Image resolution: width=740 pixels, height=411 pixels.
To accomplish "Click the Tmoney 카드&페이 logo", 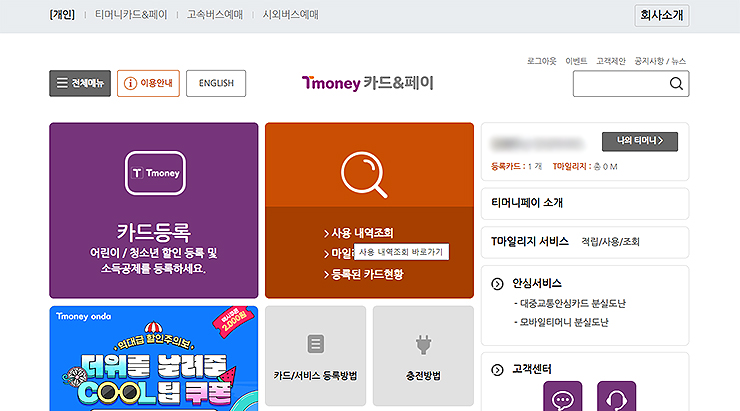I will point(368,83).
